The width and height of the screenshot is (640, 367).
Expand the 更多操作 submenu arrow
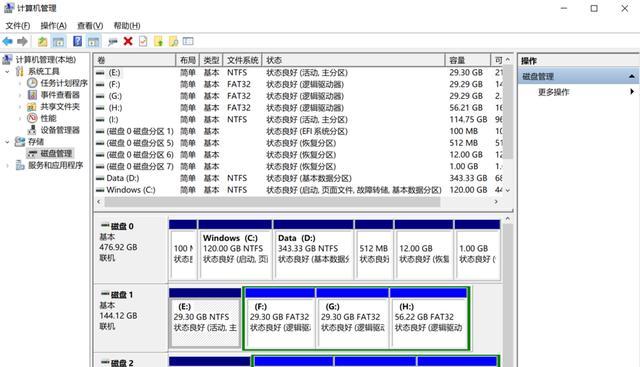[632, 91]
